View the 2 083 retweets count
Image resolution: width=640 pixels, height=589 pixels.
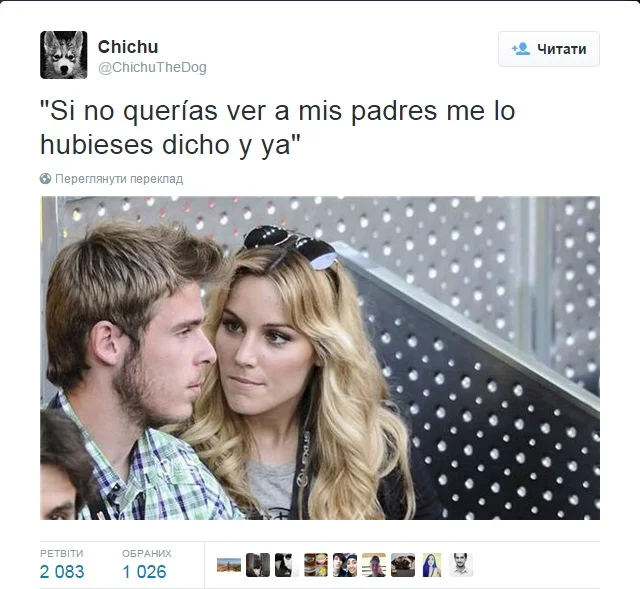click(x=62, y=571)
